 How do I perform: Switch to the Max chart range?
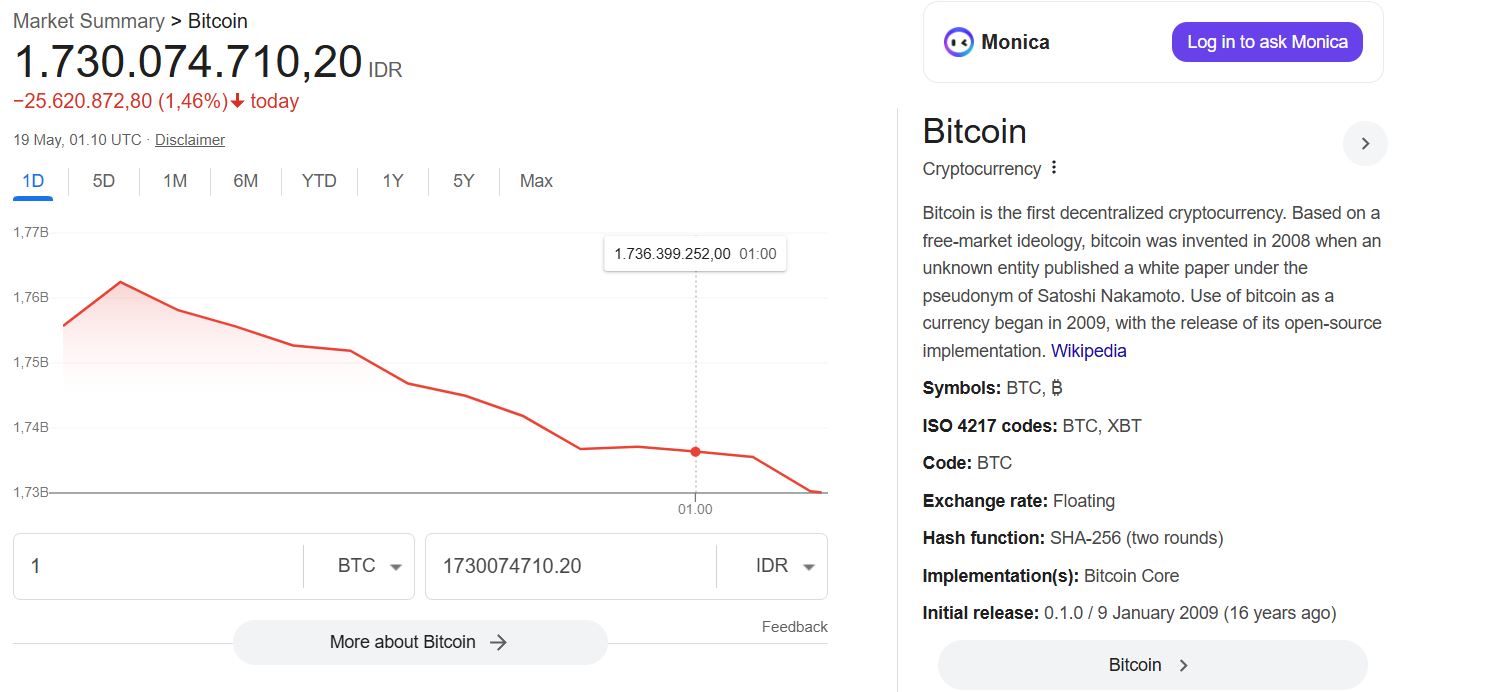[x=536, y=181]
